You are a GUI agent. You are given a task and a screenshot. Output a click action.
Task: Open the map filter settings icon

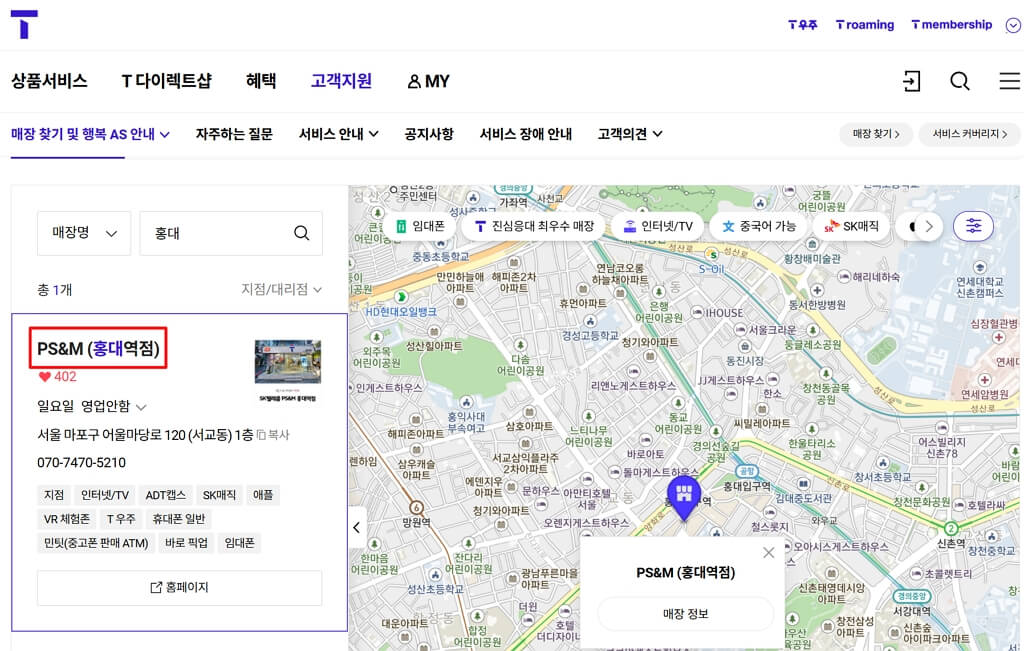click(973, 227)
